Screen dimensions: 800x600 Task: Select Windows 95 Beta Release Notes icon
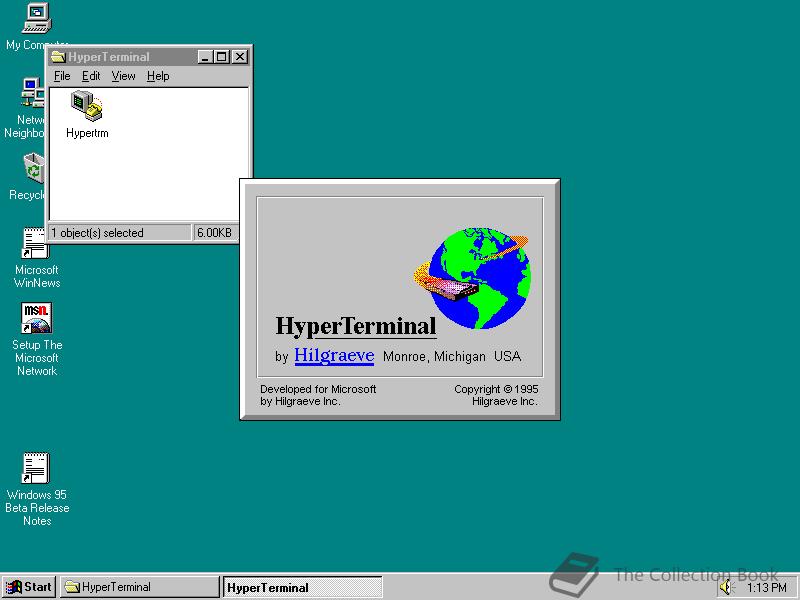pyautogui.click(x=35, y=468)
